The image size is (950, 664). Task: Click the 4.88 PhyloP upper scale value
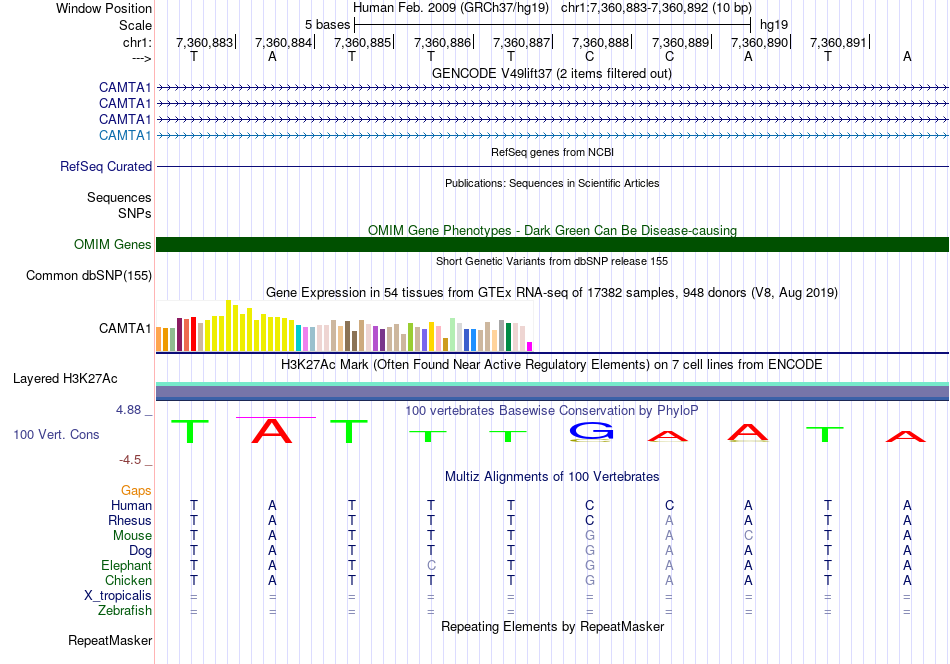[128, 410]
